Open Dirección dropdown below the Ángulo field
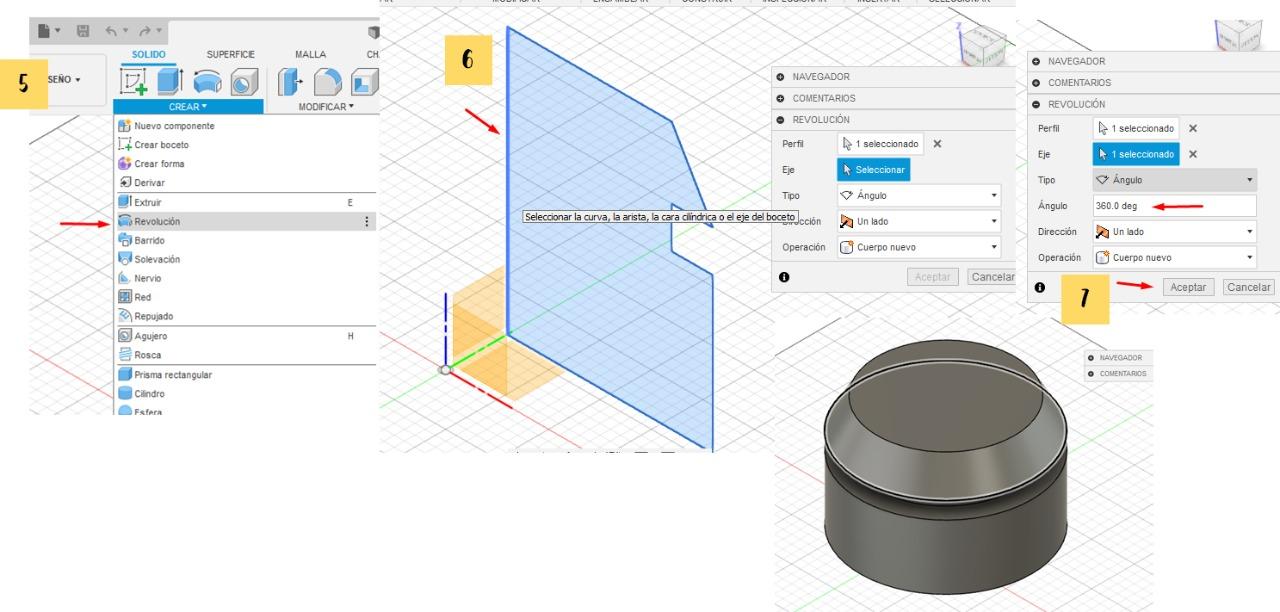This screenshot has height=612, width=1280. [1175, 231]
